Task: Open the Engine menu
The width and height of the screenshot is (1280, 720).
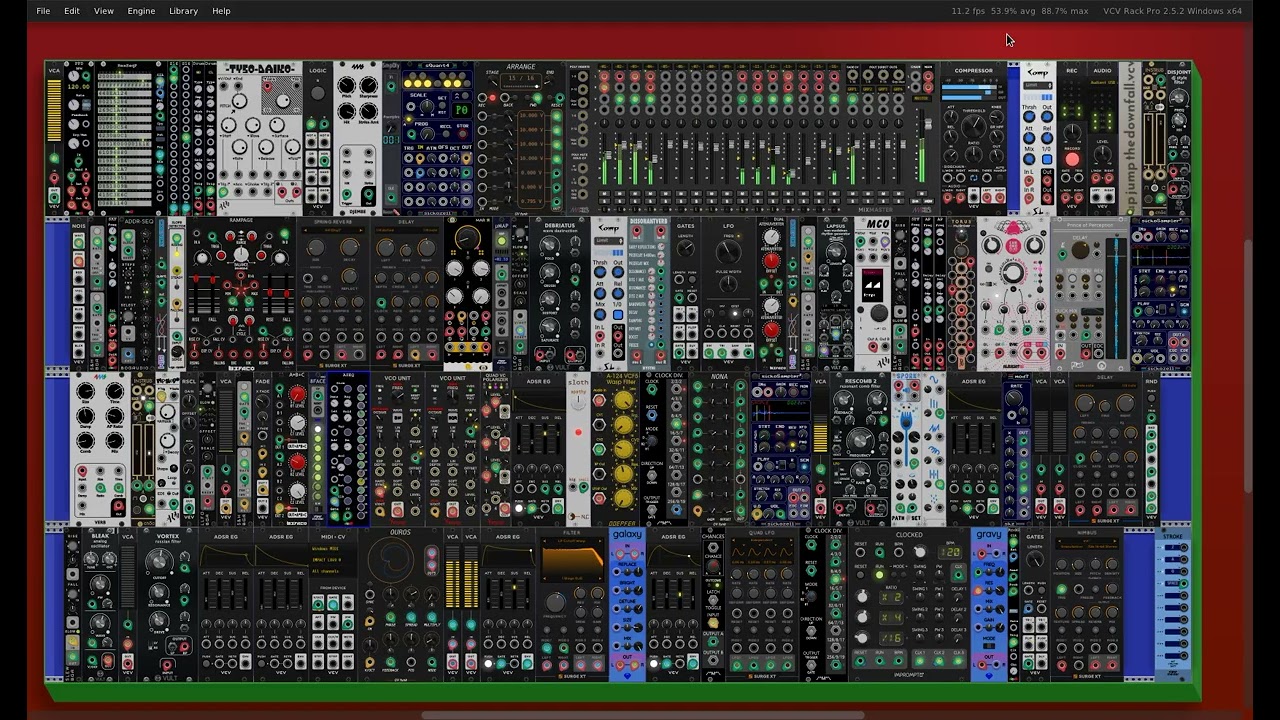Action: [141, 11]
